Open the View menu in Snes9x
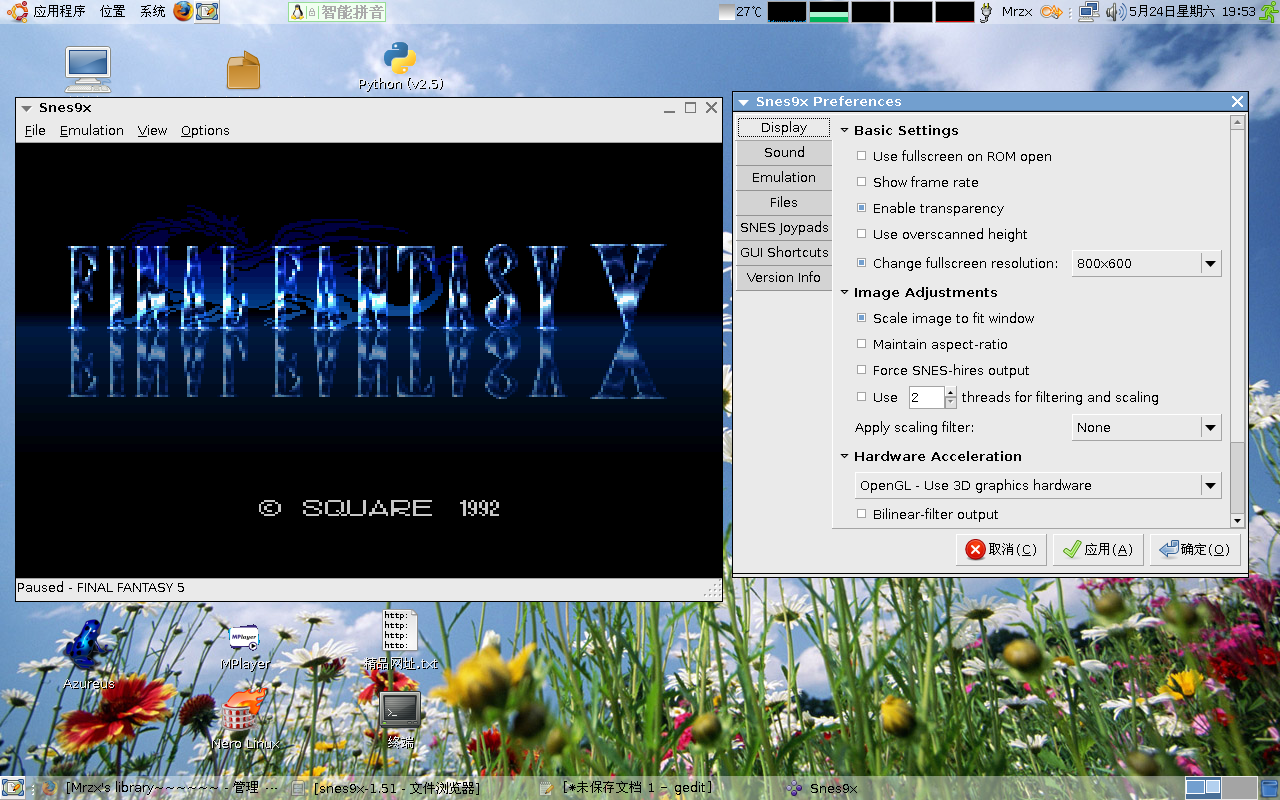Viewport: 1280px width, 800px height. pyautogui.click(x=153, y=130)
